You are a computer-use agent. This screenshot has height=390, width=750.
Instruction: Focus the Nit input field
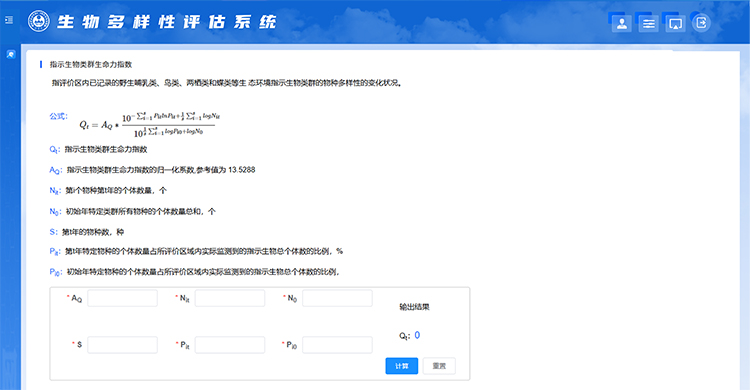point(230,298)
